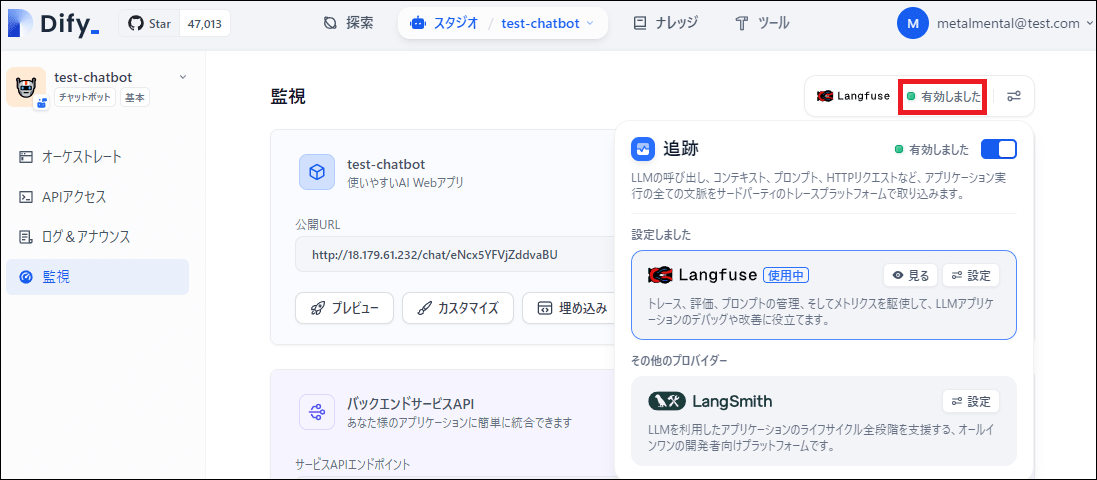The image size is (1097, 480).
Task: Click the test-chatbot app cube icon
Action: click(317, 172)
